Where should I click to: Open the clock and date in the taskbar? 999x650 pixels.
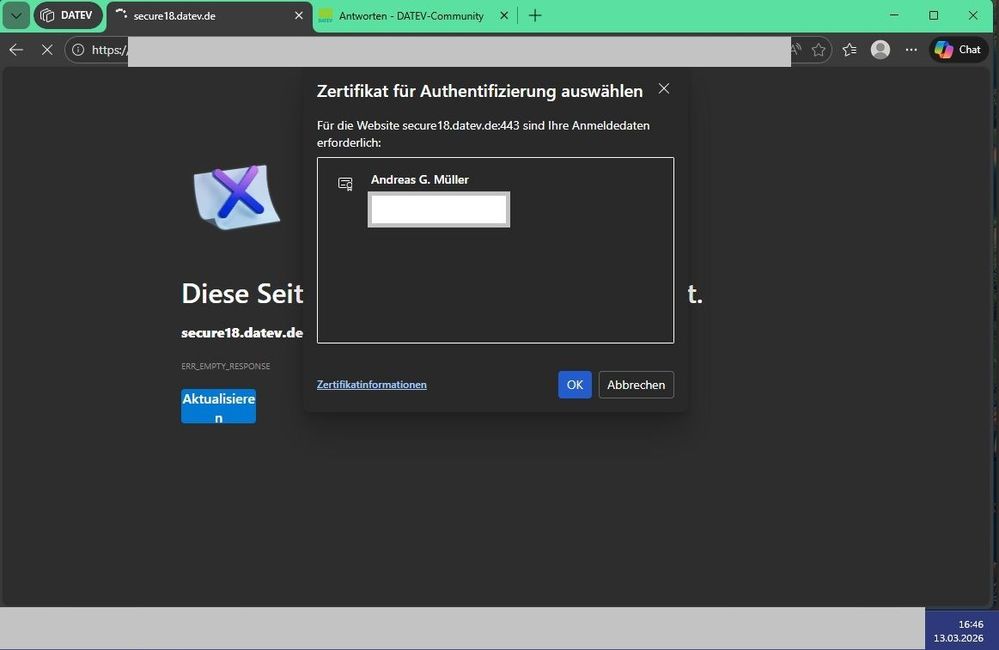958,631
